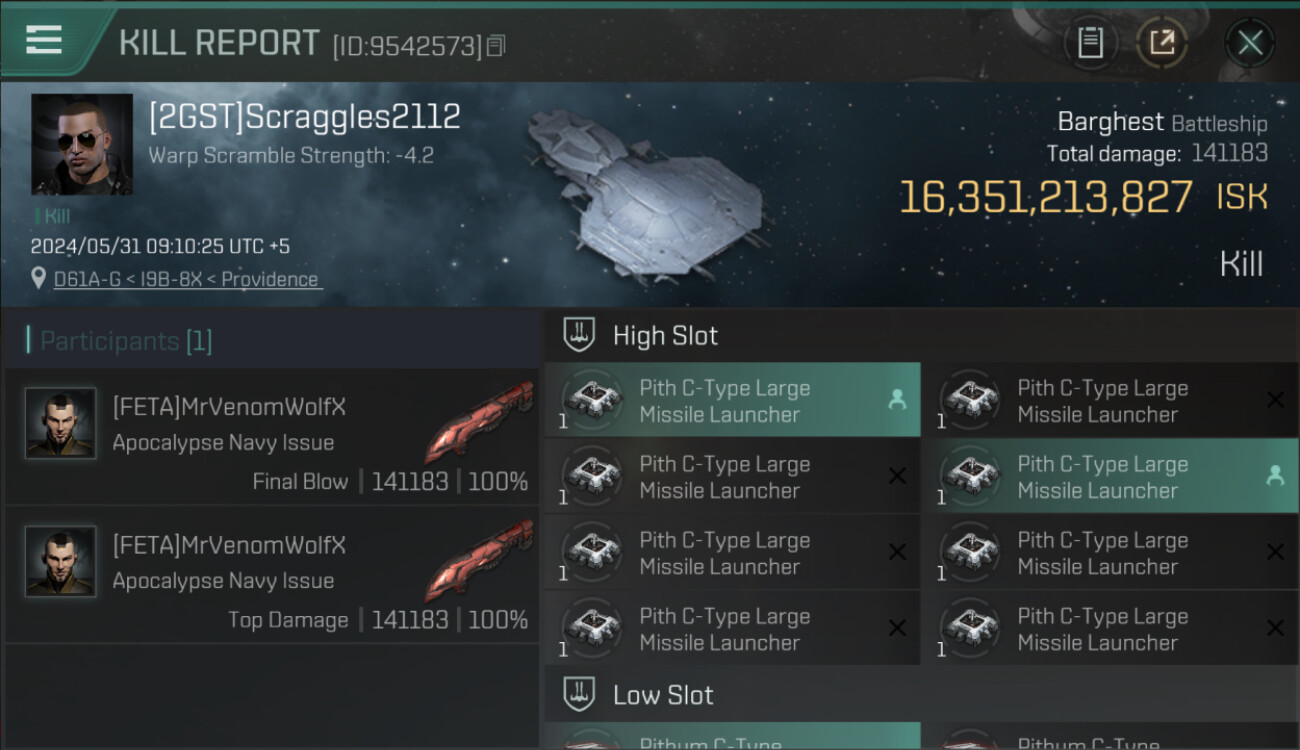Select the bottom-left Pith C-Type launcher
This screenshot has height=750, width=1300.
pyautogui.click(x=724, y=629)
